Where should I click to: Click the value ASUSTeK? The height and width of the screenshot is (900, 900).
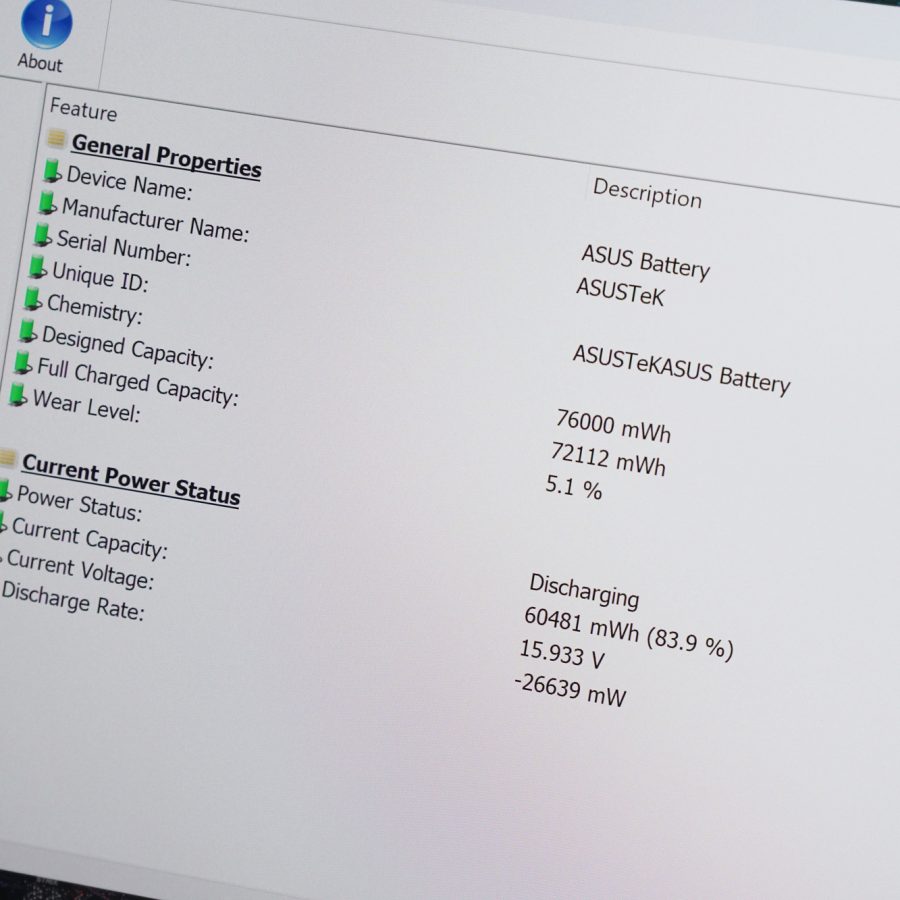click(620, 293)
